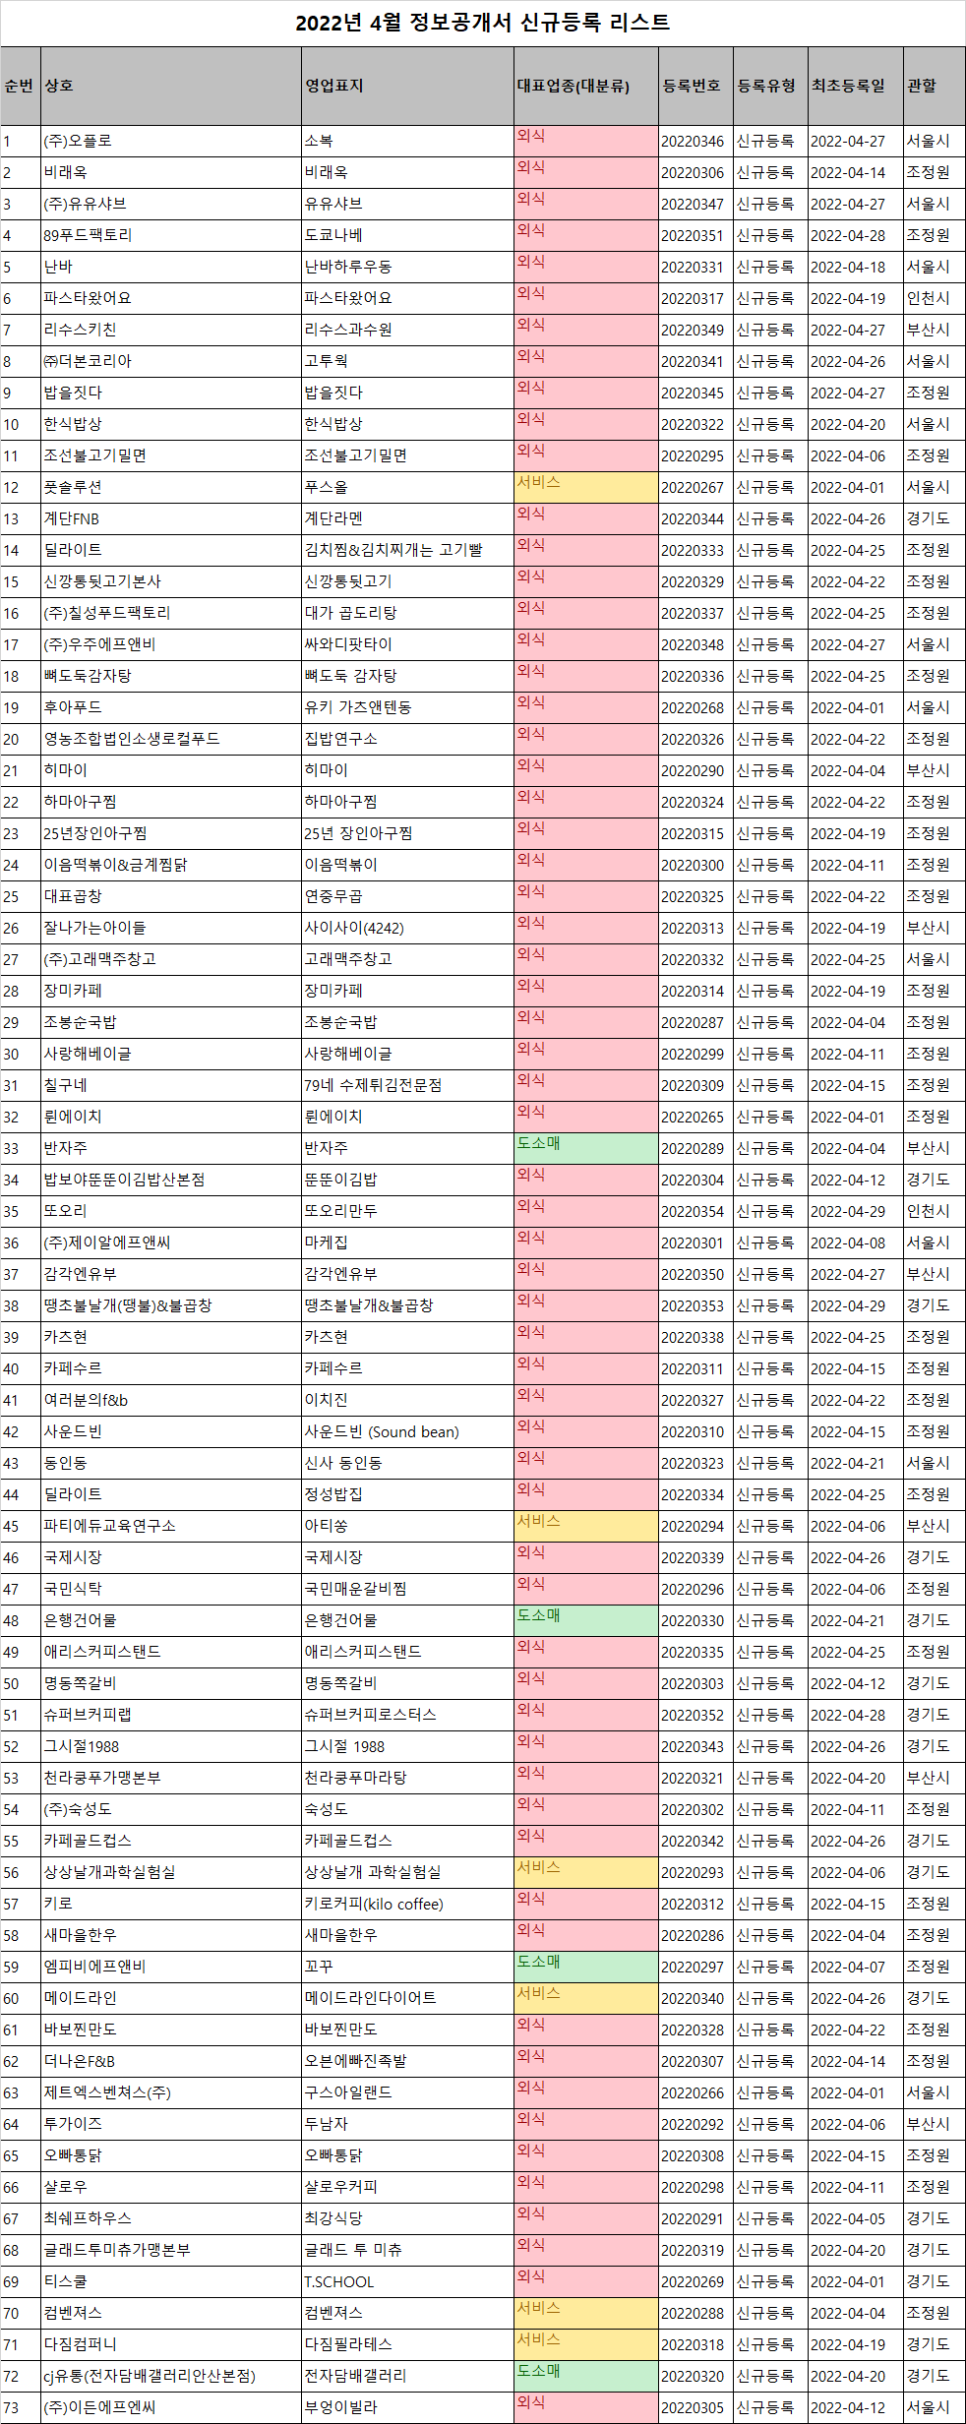Image resolution: width=966 pixels, height=2424 pixels.
Task: Select the 사운드빈 (Sound bean) cell
Action: tap(407, 1431)
